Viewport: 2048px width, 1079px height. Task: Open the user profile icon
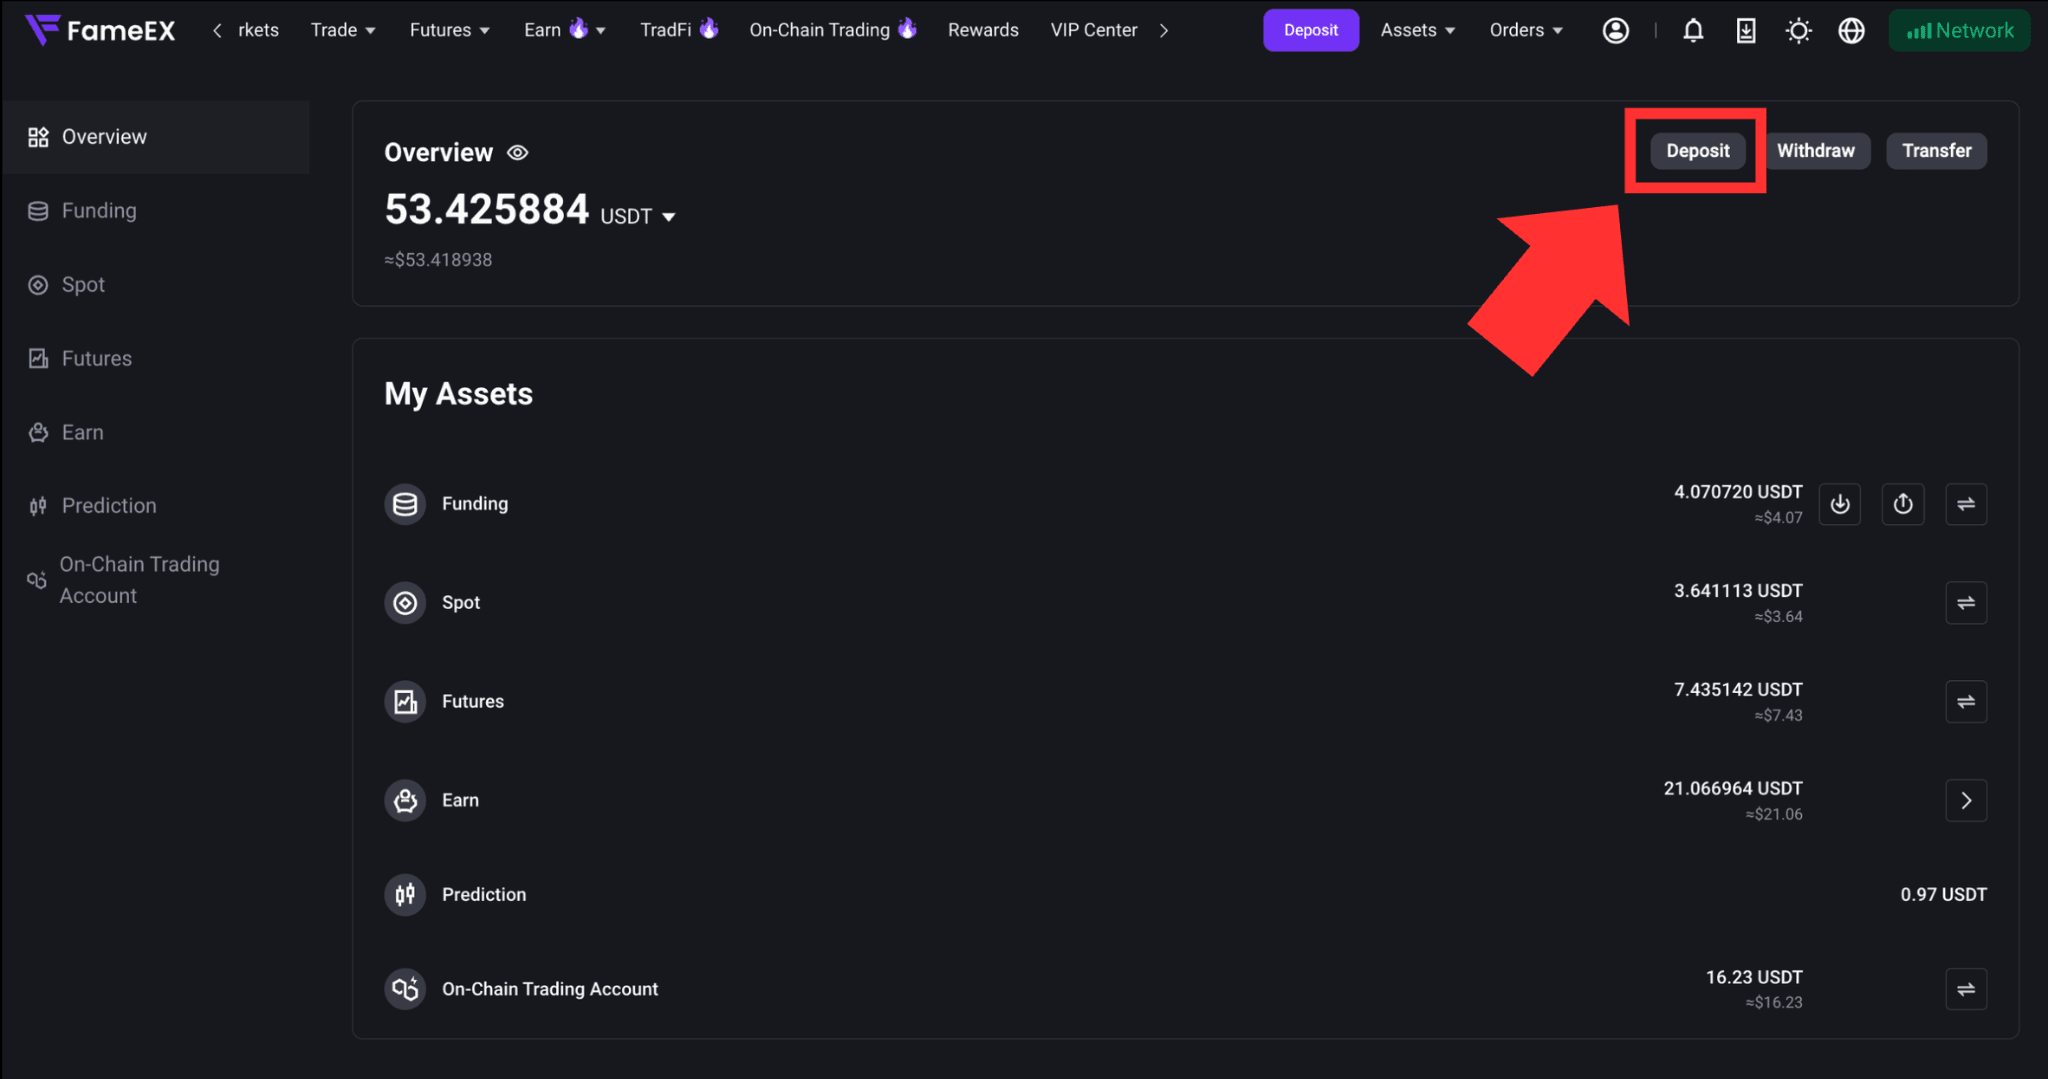click(x=1615, y=31)
